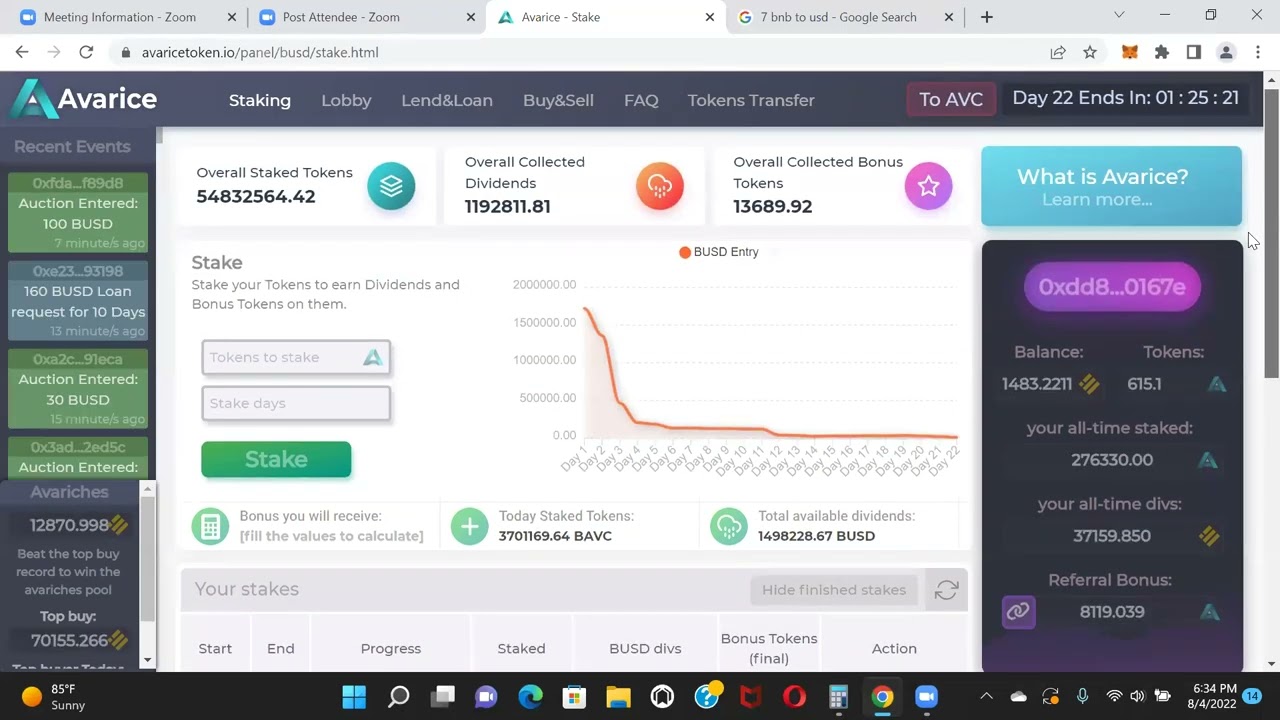Open Windows Start menu
This screenshot has width=1280, height=720.
pos(354,696)
